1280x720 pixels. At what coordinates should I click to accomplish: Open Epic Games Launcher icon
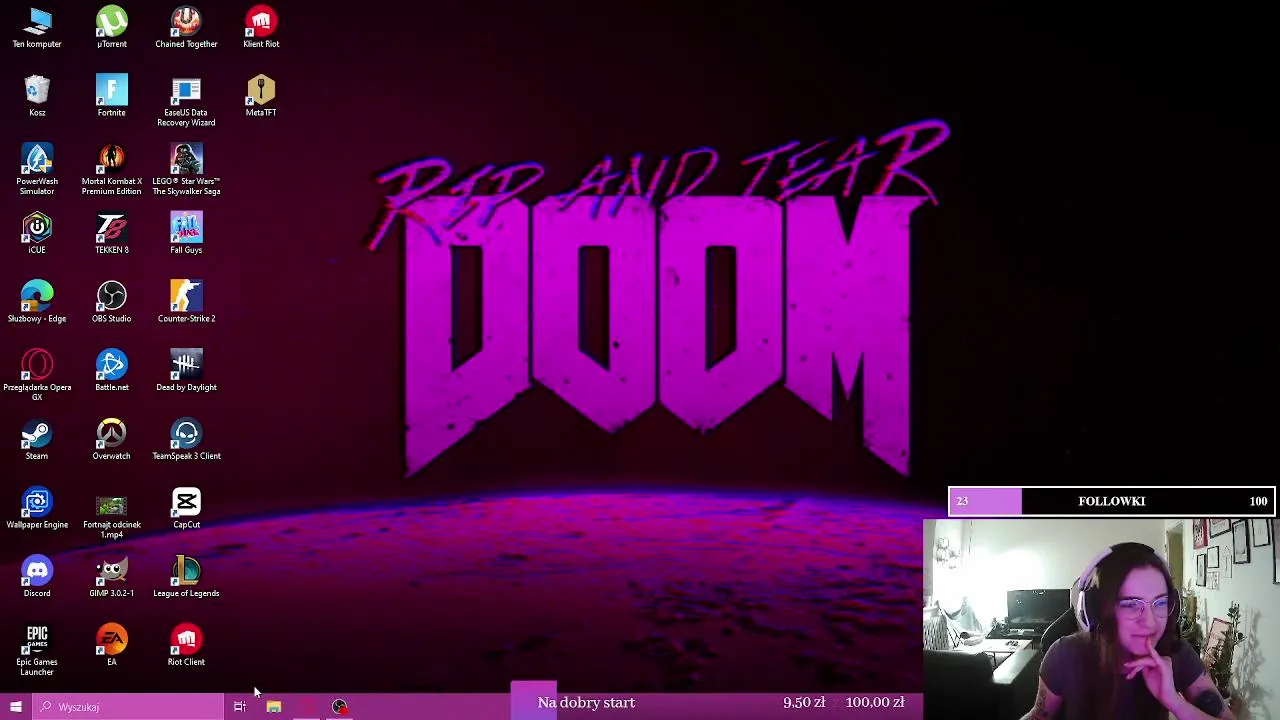tap(37, 650)
